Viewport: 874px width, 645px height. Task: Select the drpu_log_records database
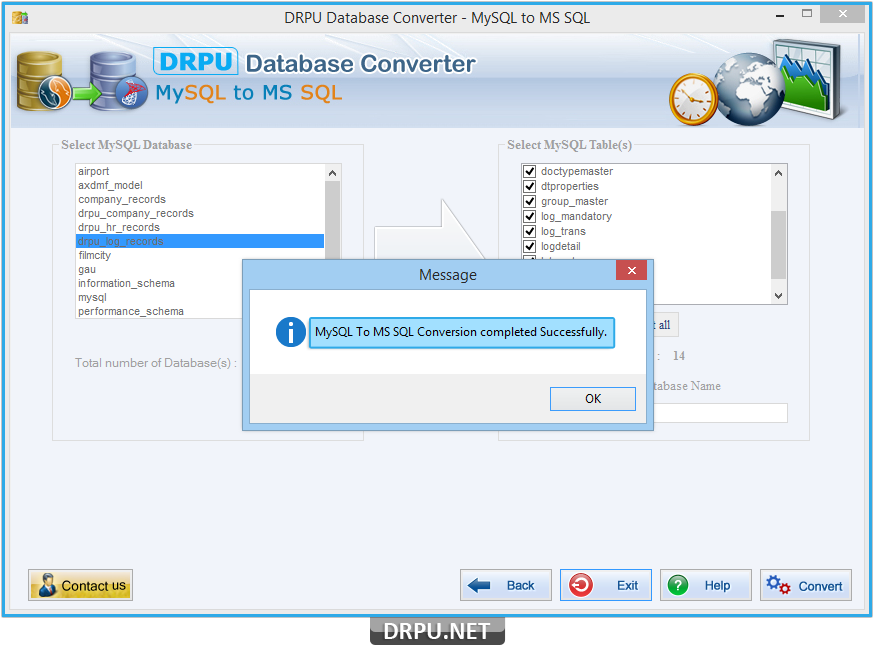tap(200, 241)
